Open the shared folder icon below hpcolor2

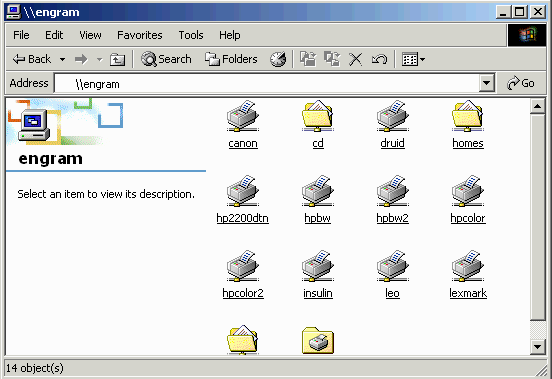coord(243,340)
